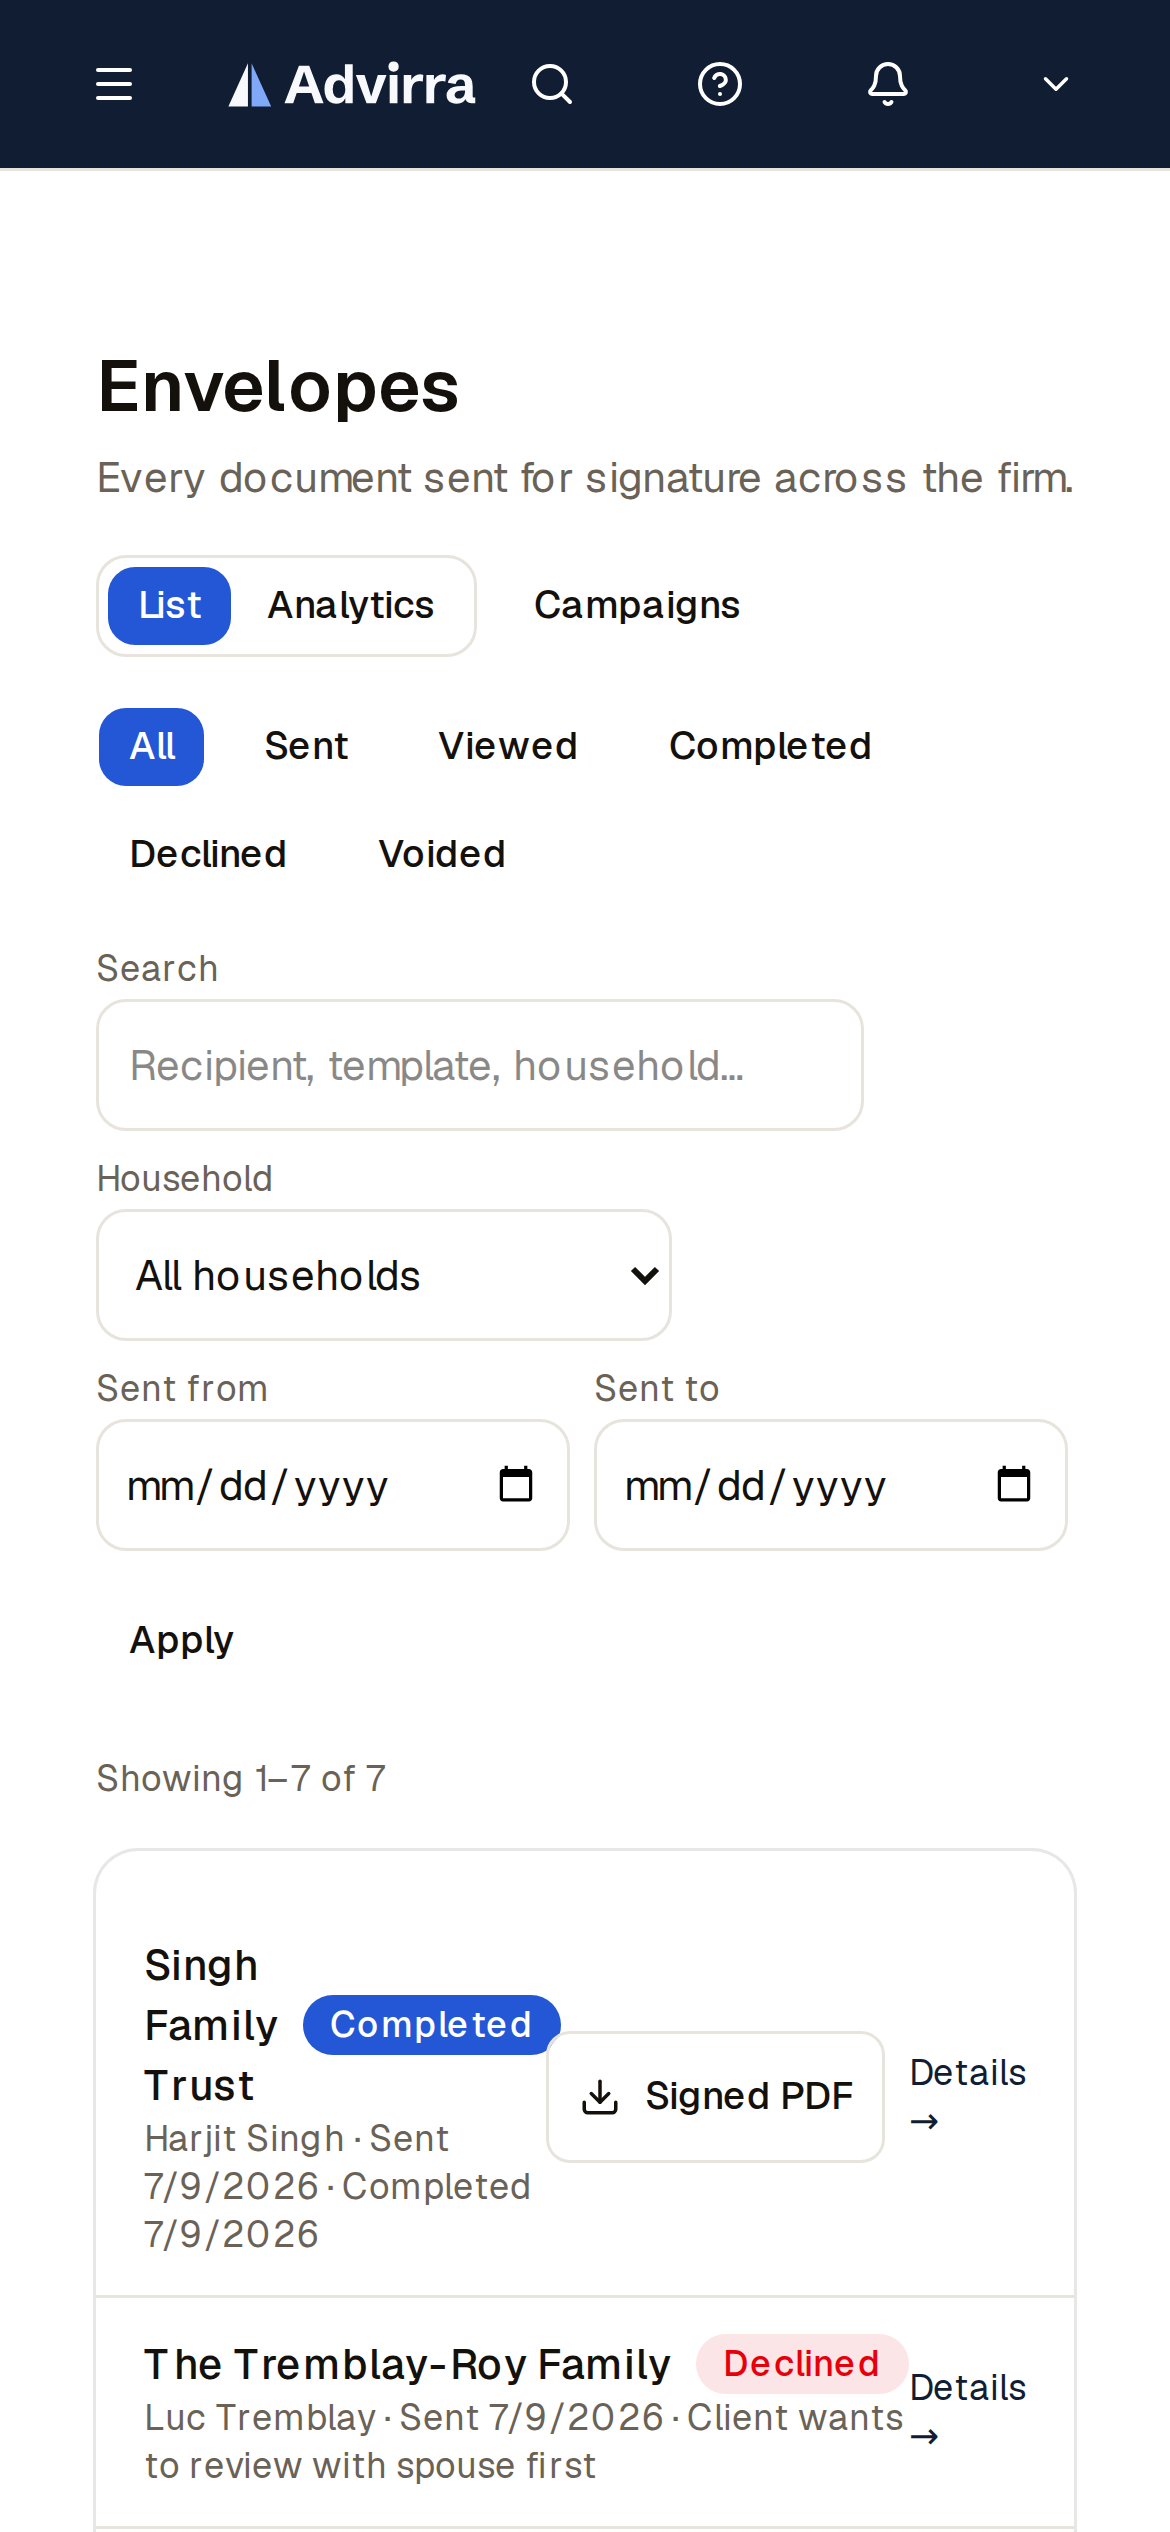Screen dimensions: 1170x2532
Task: Click the Completed status badge on Singh row
Action: point(431,2025)
